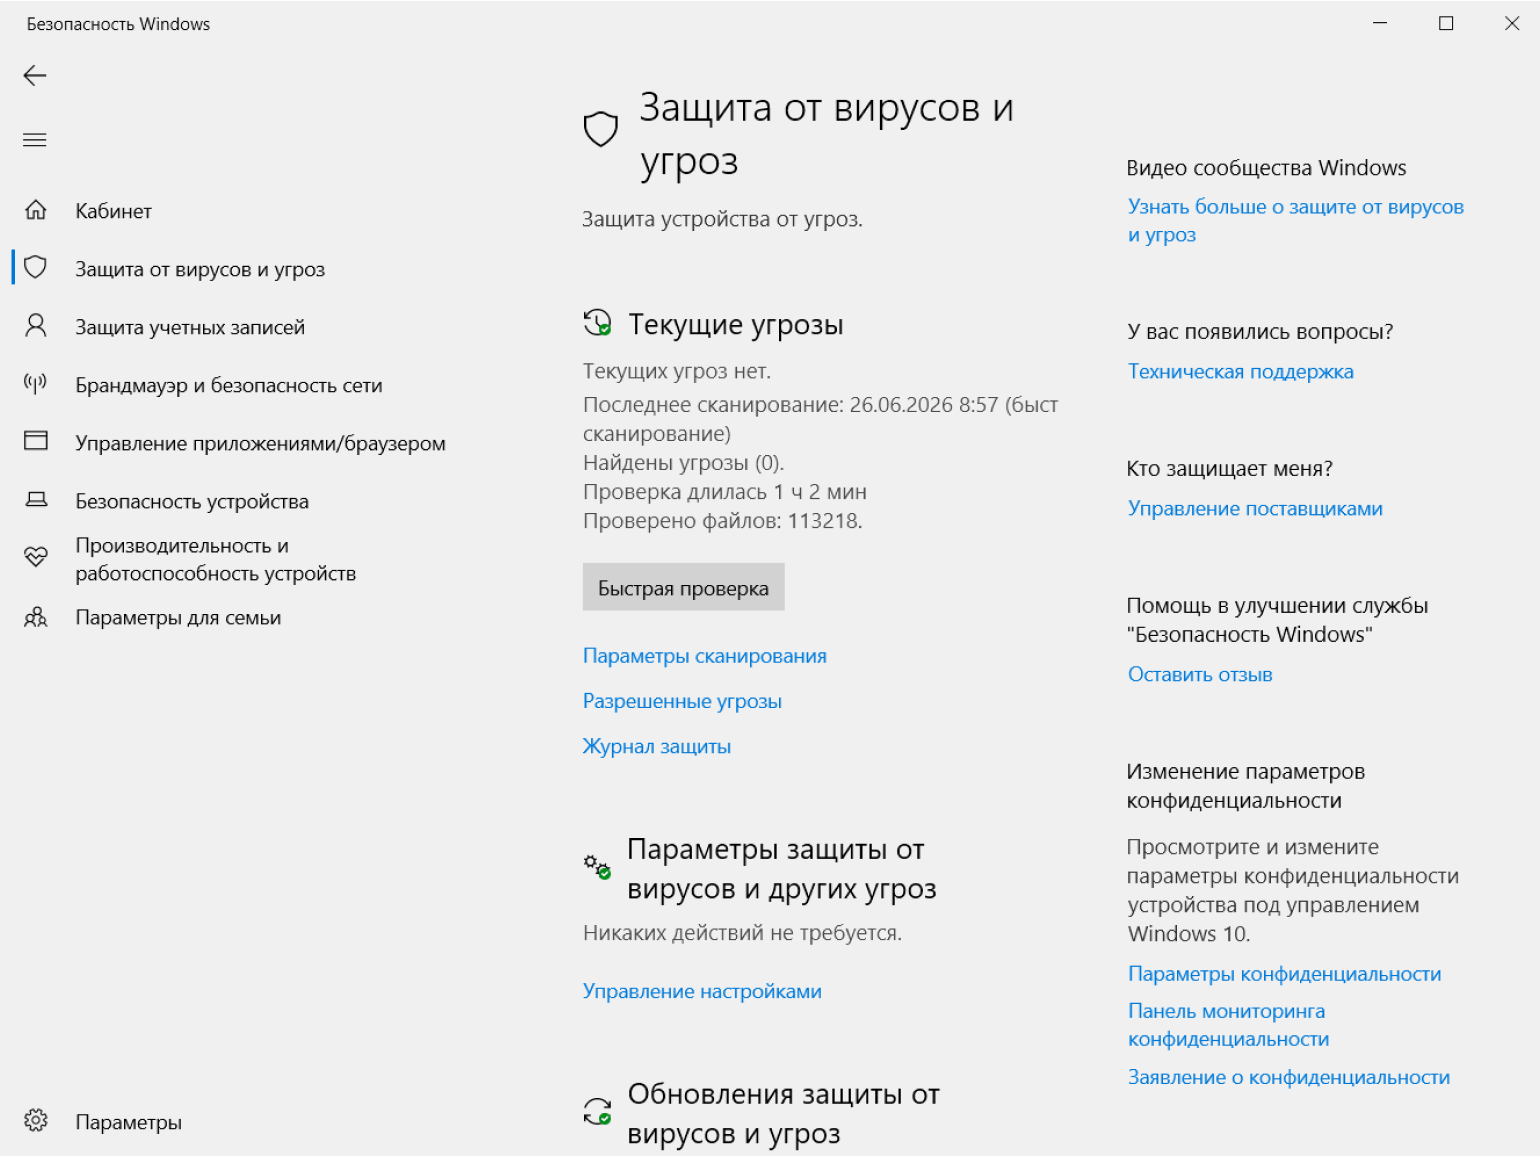Open Параметры at the sidebar bottom

pyautogui.click(x=128, y=1122)
